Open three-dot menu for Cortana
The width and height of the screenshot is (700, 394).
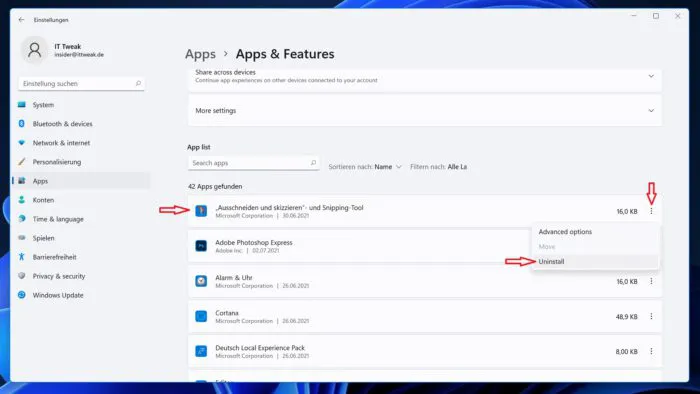(x=651, y=316)
